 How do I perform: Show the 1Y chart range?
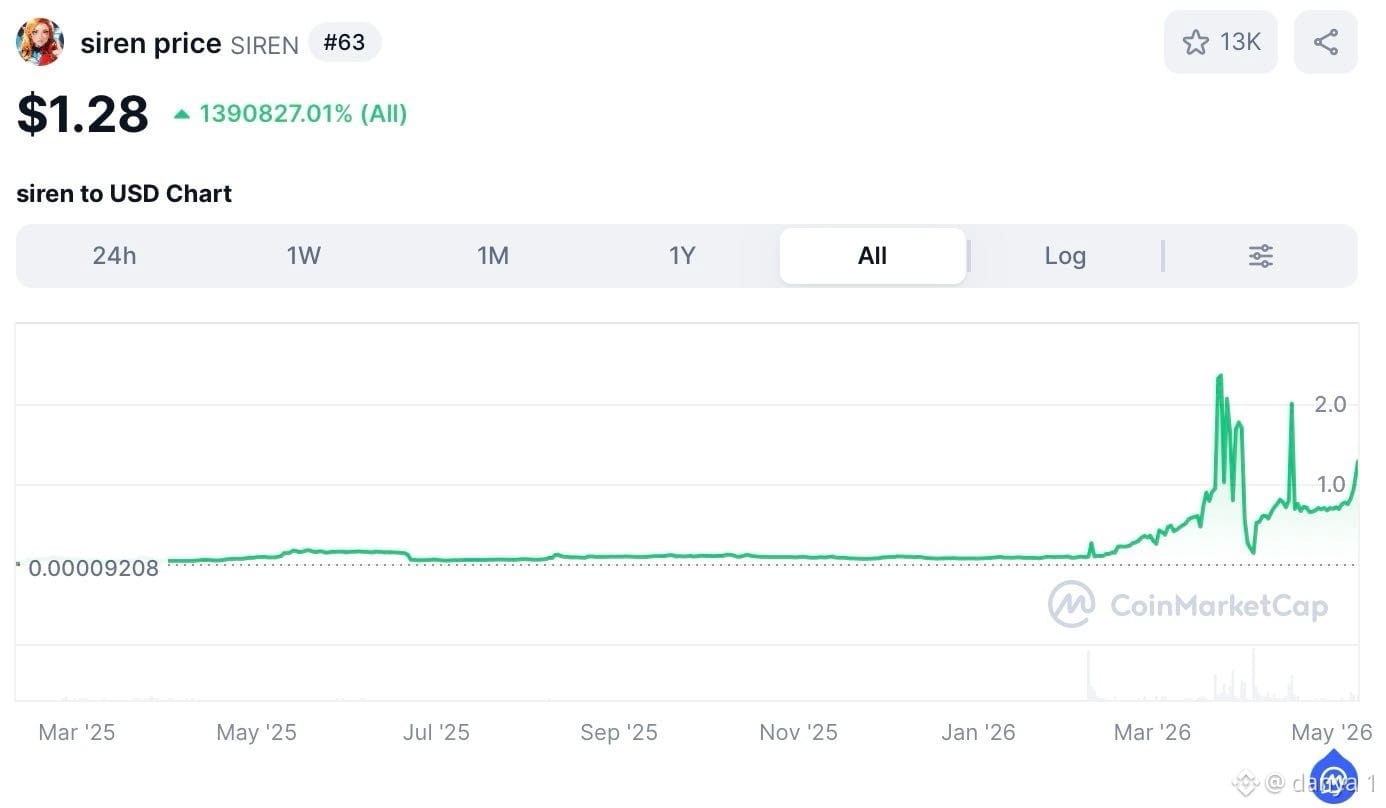point(682,256)
